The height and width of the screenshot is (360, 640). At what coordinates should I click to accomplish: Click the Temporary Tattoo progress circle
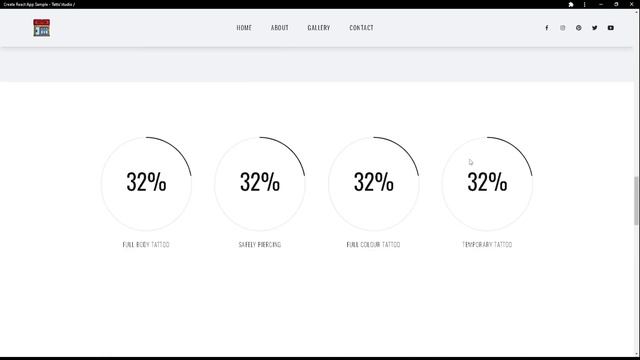[487, 184]
